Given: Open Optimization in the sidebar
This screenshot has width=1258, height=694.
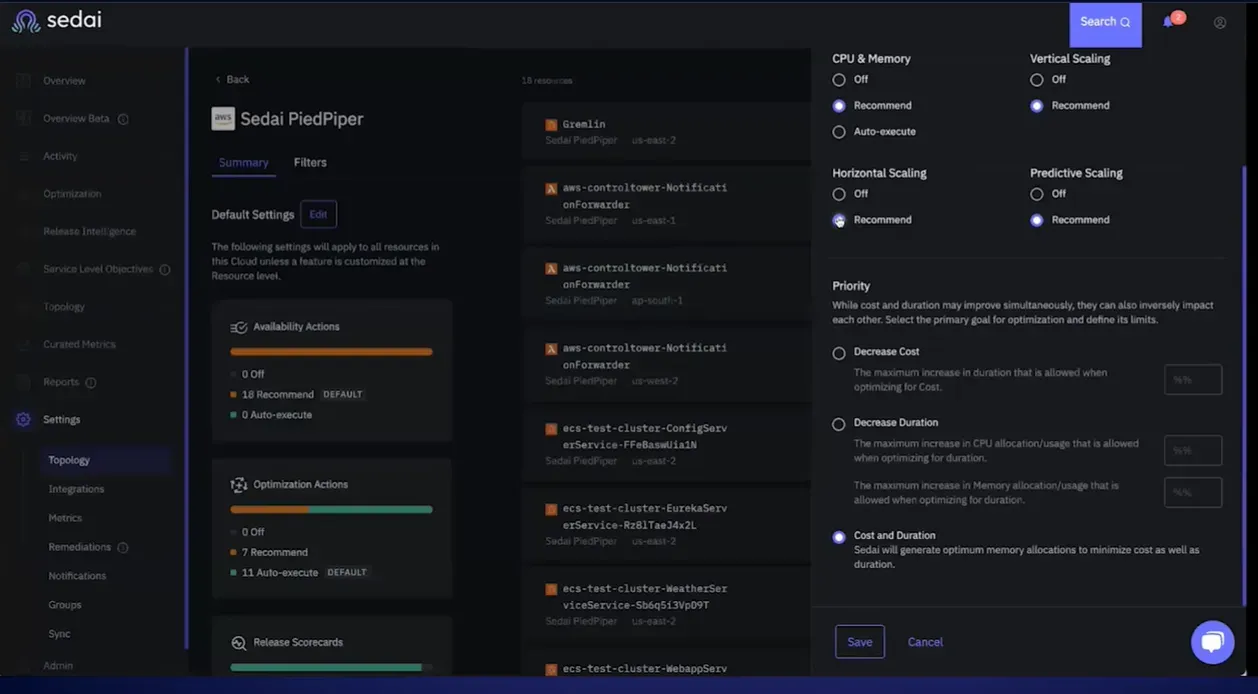Looking at the screenshot, I should (x=72, y=194).
